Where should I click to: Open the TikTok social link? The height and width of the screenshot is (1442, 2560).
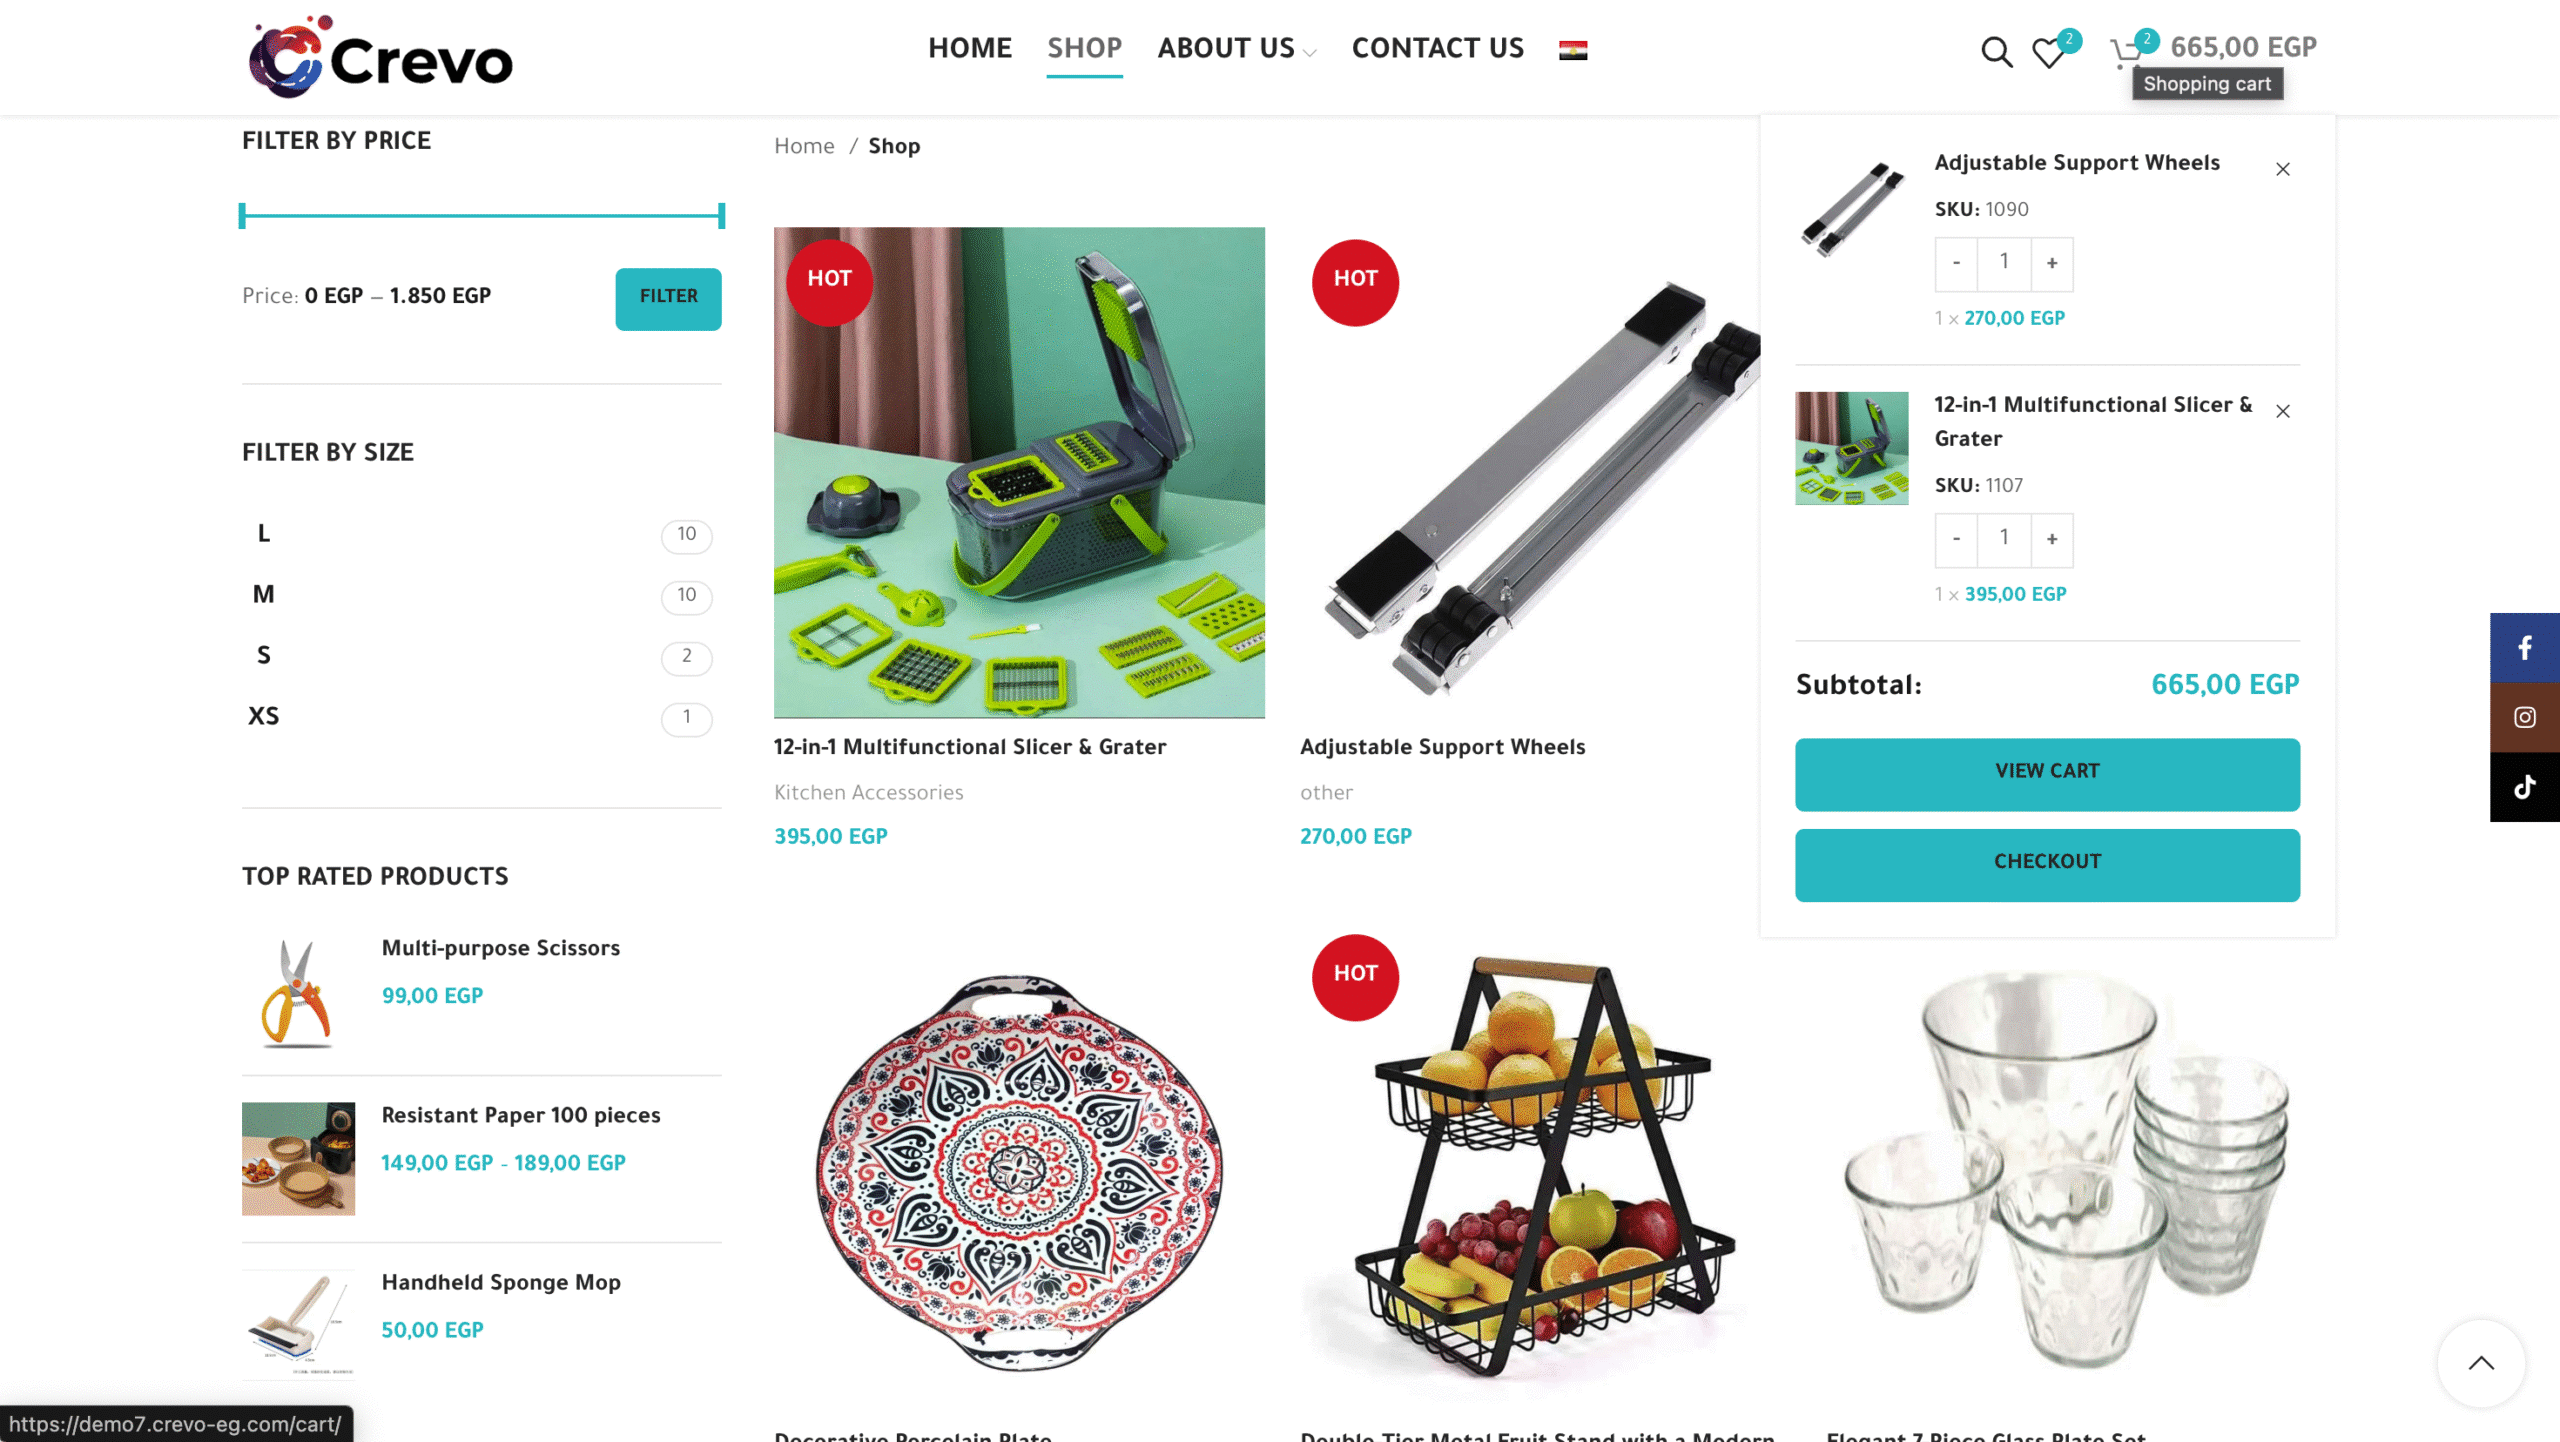click(2525, 787)
